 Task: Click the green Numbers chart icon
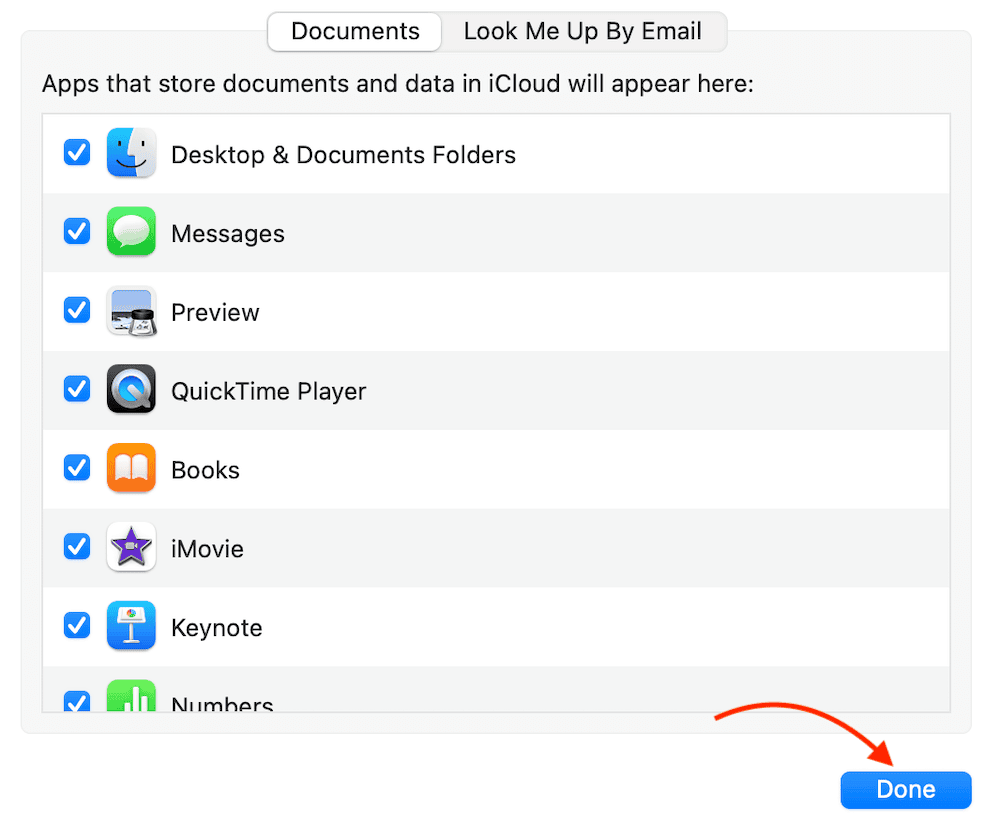131,696
